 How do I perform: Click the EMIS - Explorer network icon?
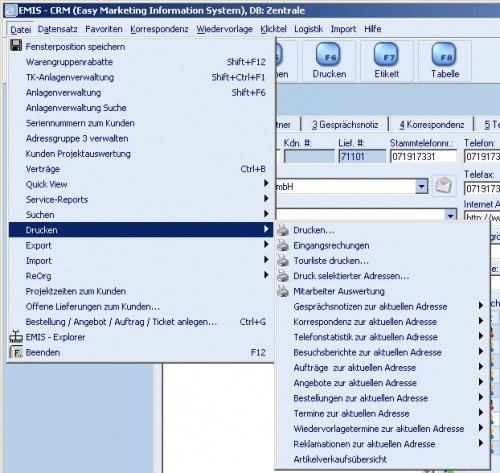pyautogui.click(x=16, y=337)
